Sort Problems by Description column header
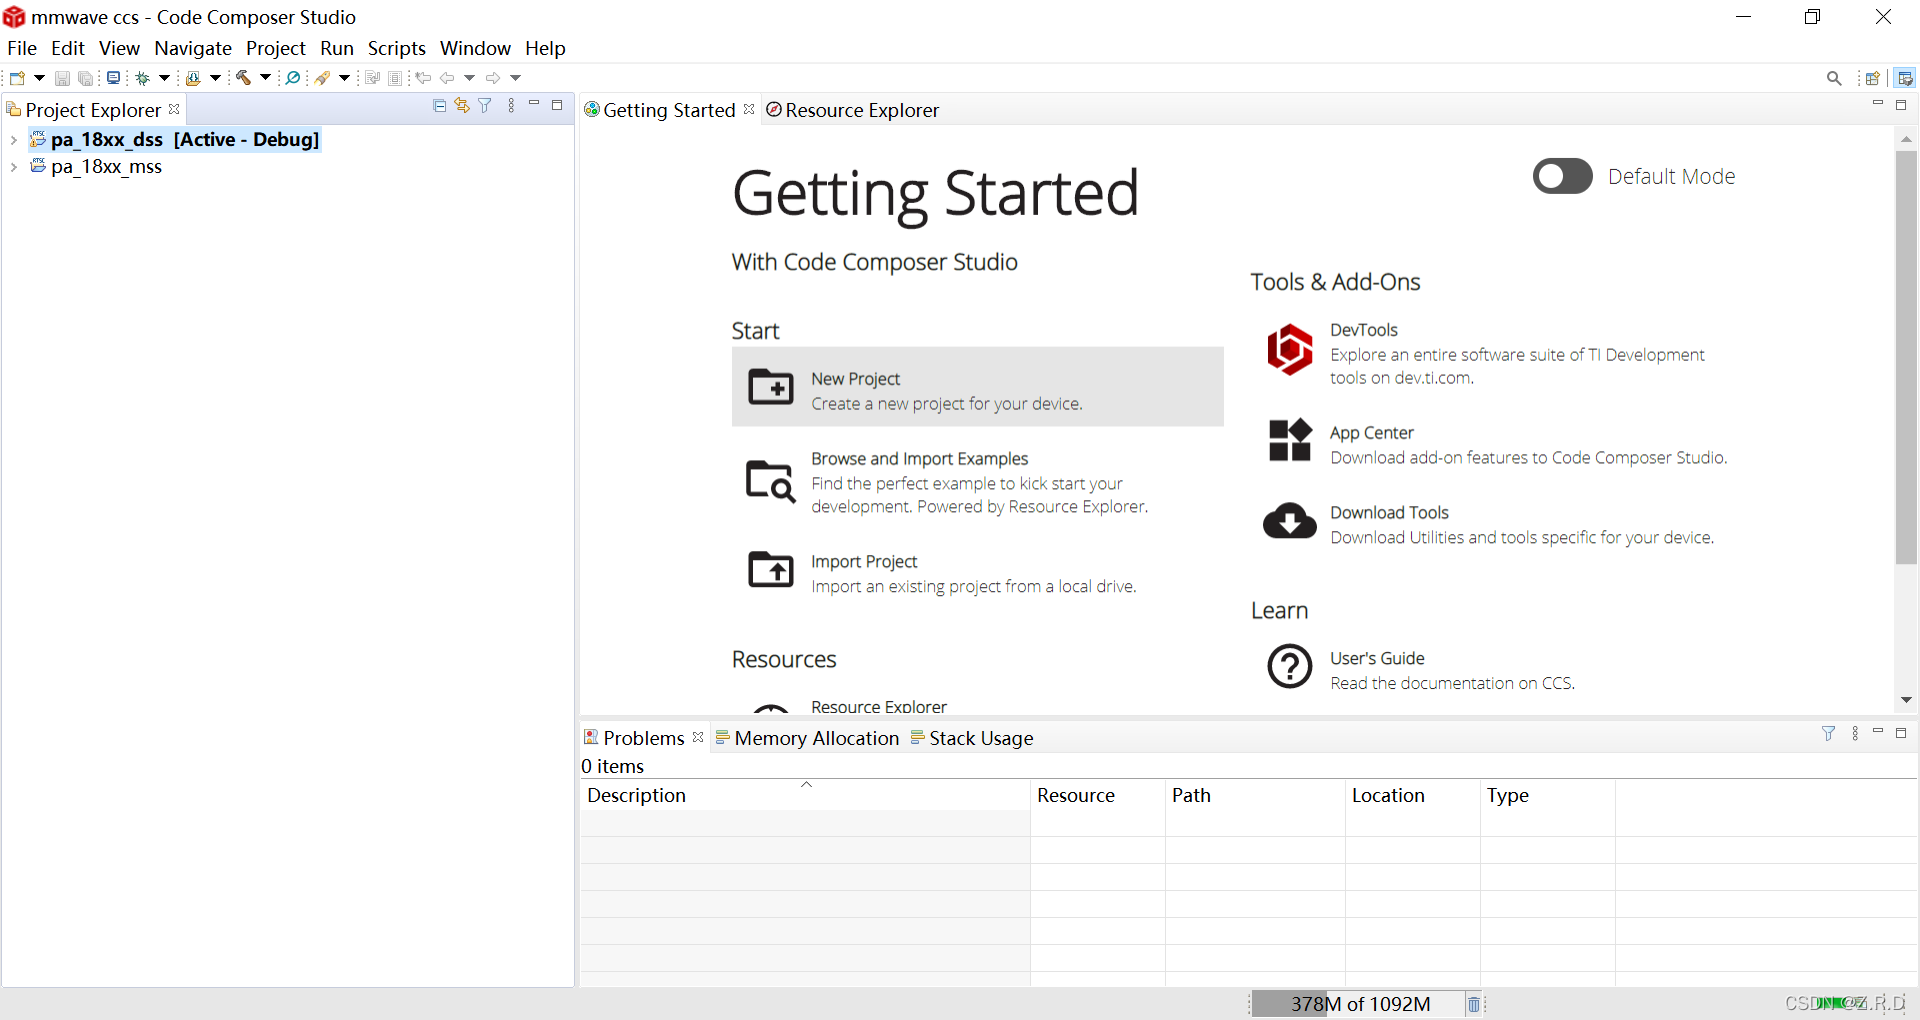This screenshot has width=1920, height=1020. tap(805, 795)
